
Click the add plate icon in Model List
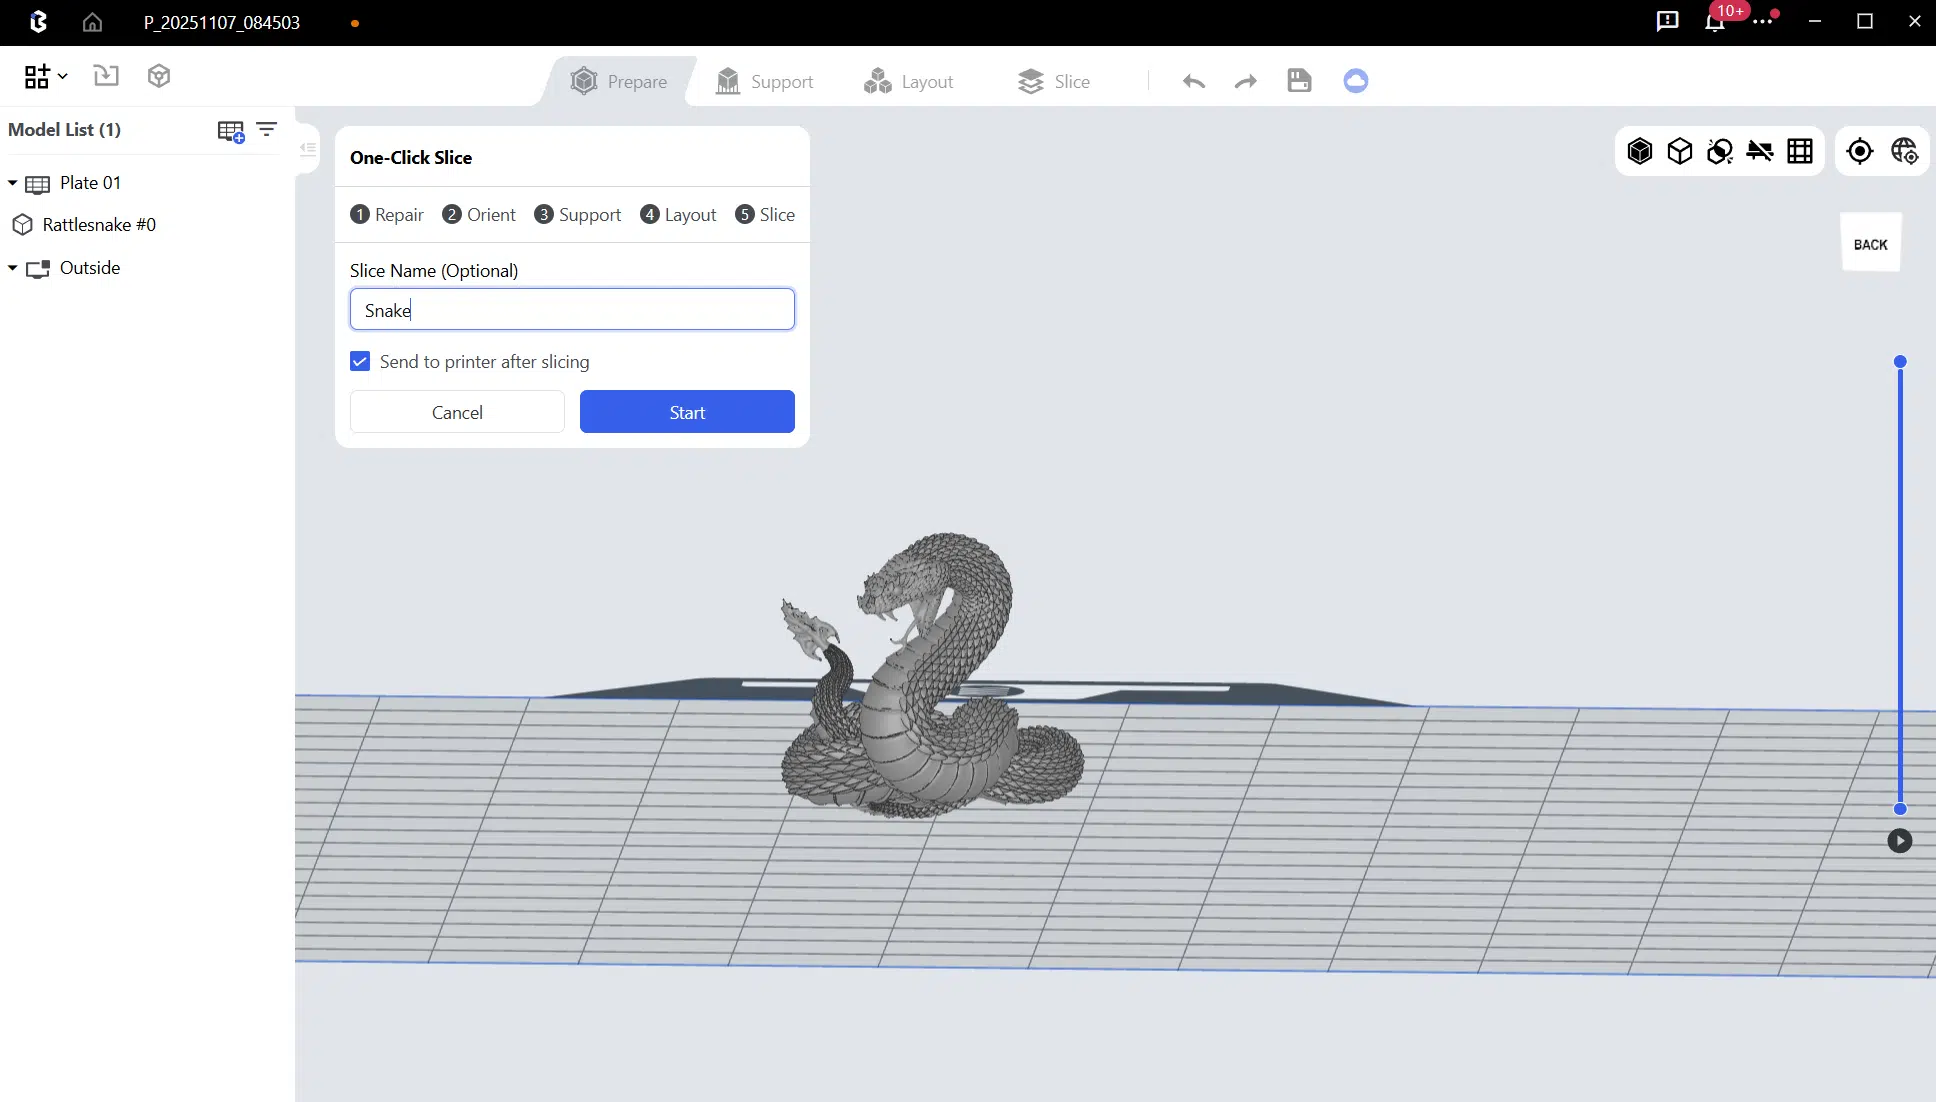pyautogui.click(x=231, y=131)
